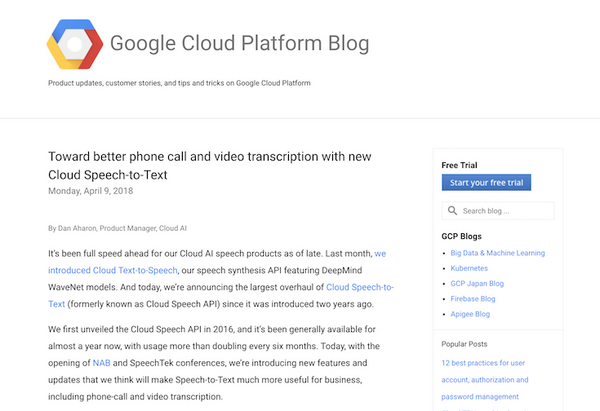This screenshot has height=411, width=600.
Task: Click the Free Trial heading in sidebar
Action: click(461, 165)
